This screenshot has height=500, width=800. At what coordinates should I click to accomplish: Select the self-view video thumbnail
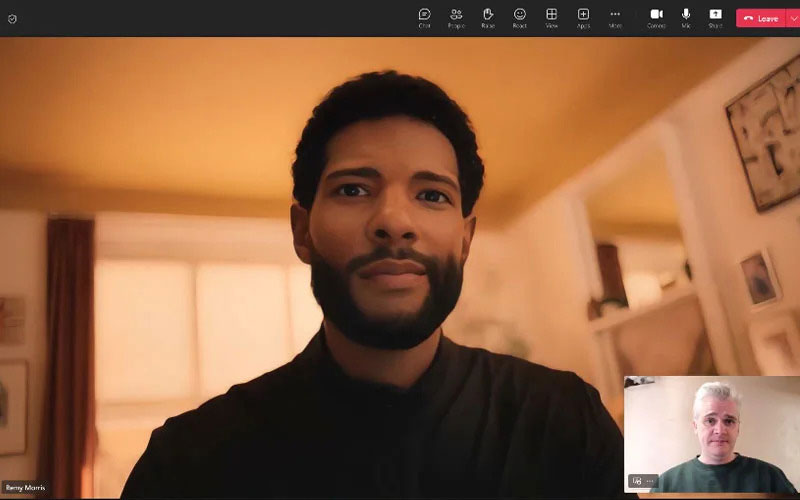712,434
